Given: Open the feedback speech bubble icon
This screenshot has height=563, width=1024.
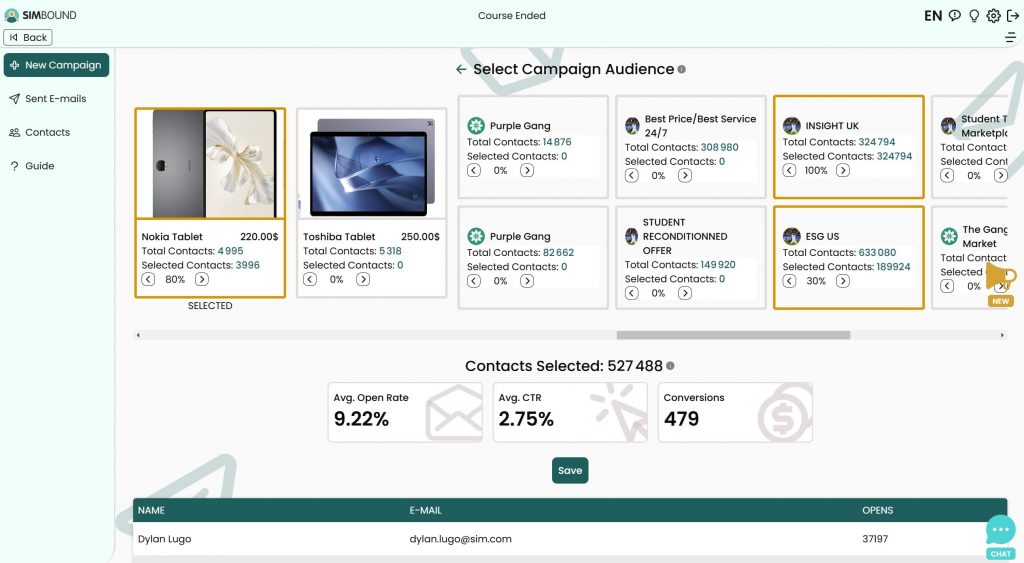Looking at the screenshot, I should (955, 16).
